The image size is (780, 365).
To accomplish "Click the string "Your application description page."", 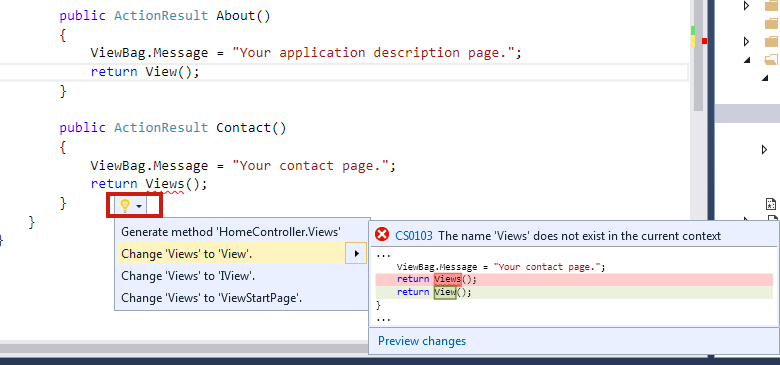I will (373, 53).
